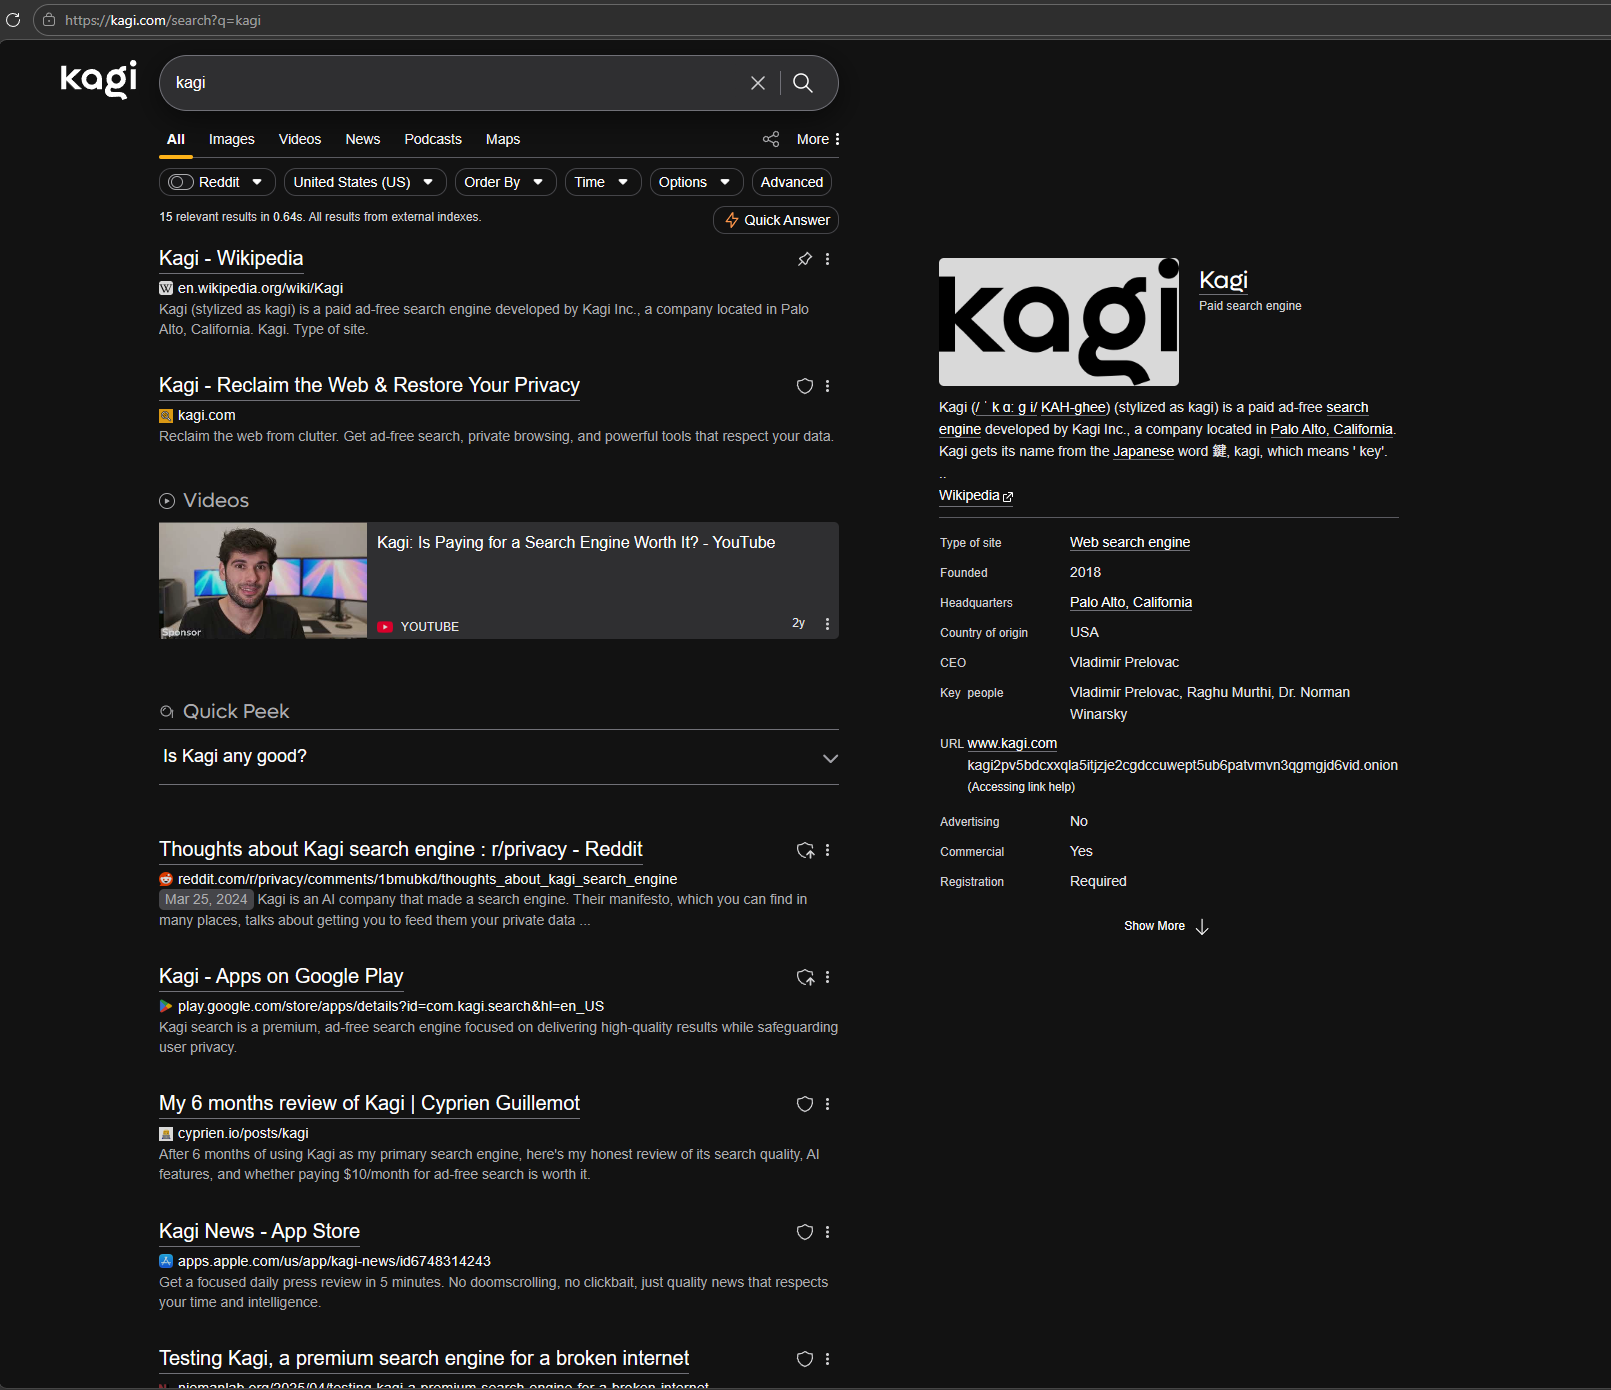This screenshot has width=1611, height=1390.
Task: Open the "Kagi - Wikipedia" result title
Action: (x=231, y=258)
